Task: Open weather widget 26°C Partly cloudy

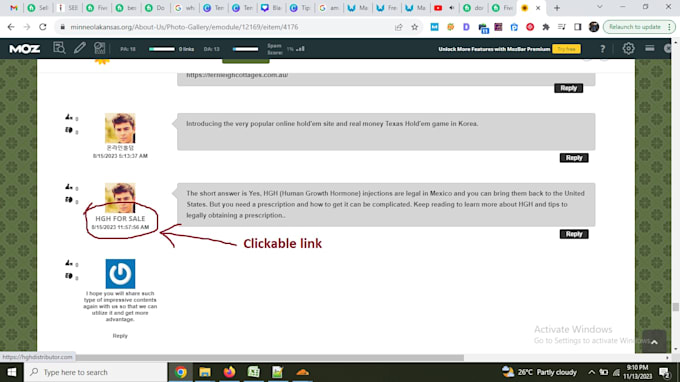Action: (x=539, y=372)
